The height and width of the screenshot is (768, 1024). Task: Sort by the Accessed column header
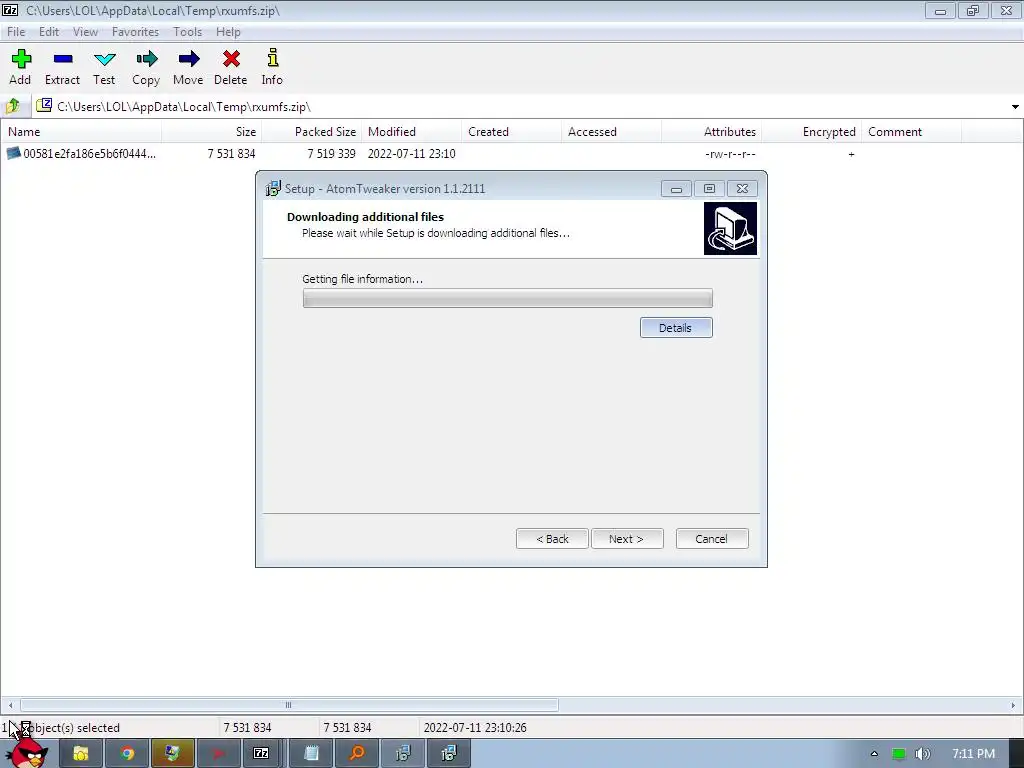click(x=611, y=131)
